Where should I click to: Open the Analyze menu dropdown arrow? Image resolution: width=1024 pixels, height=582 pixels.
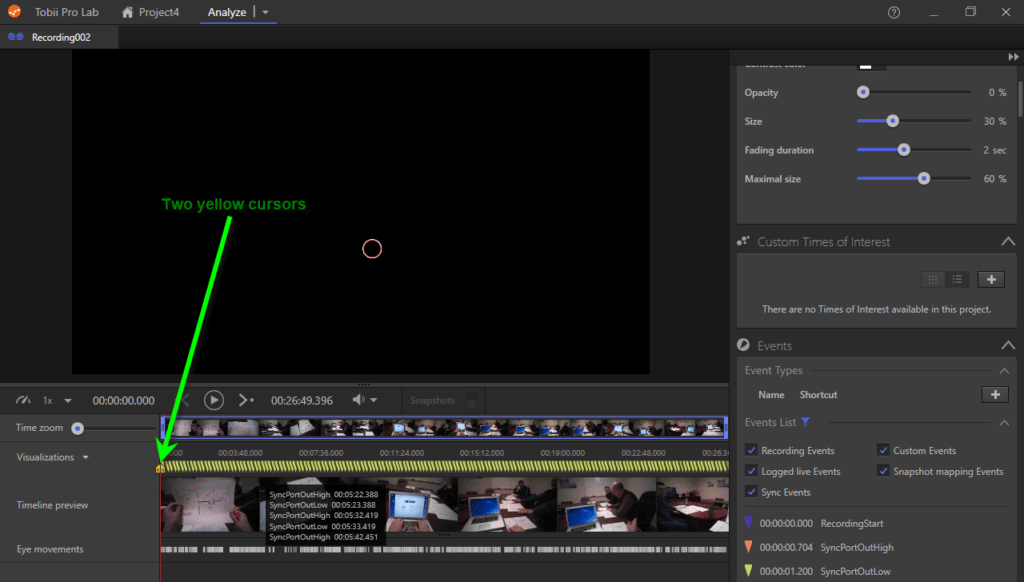click(x=264, y=11)
